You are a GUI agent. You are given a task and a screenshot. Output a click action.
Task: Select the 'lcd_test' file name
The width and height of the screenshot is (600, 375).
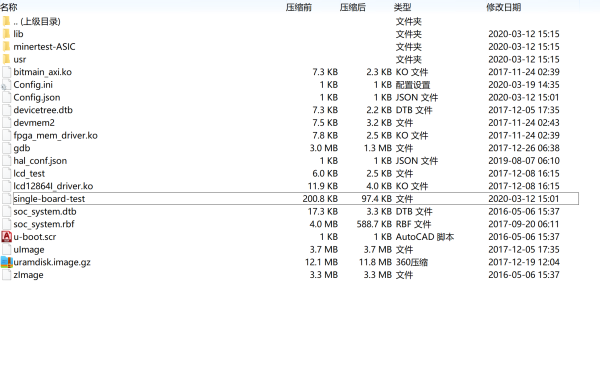(x=29, y=173)
